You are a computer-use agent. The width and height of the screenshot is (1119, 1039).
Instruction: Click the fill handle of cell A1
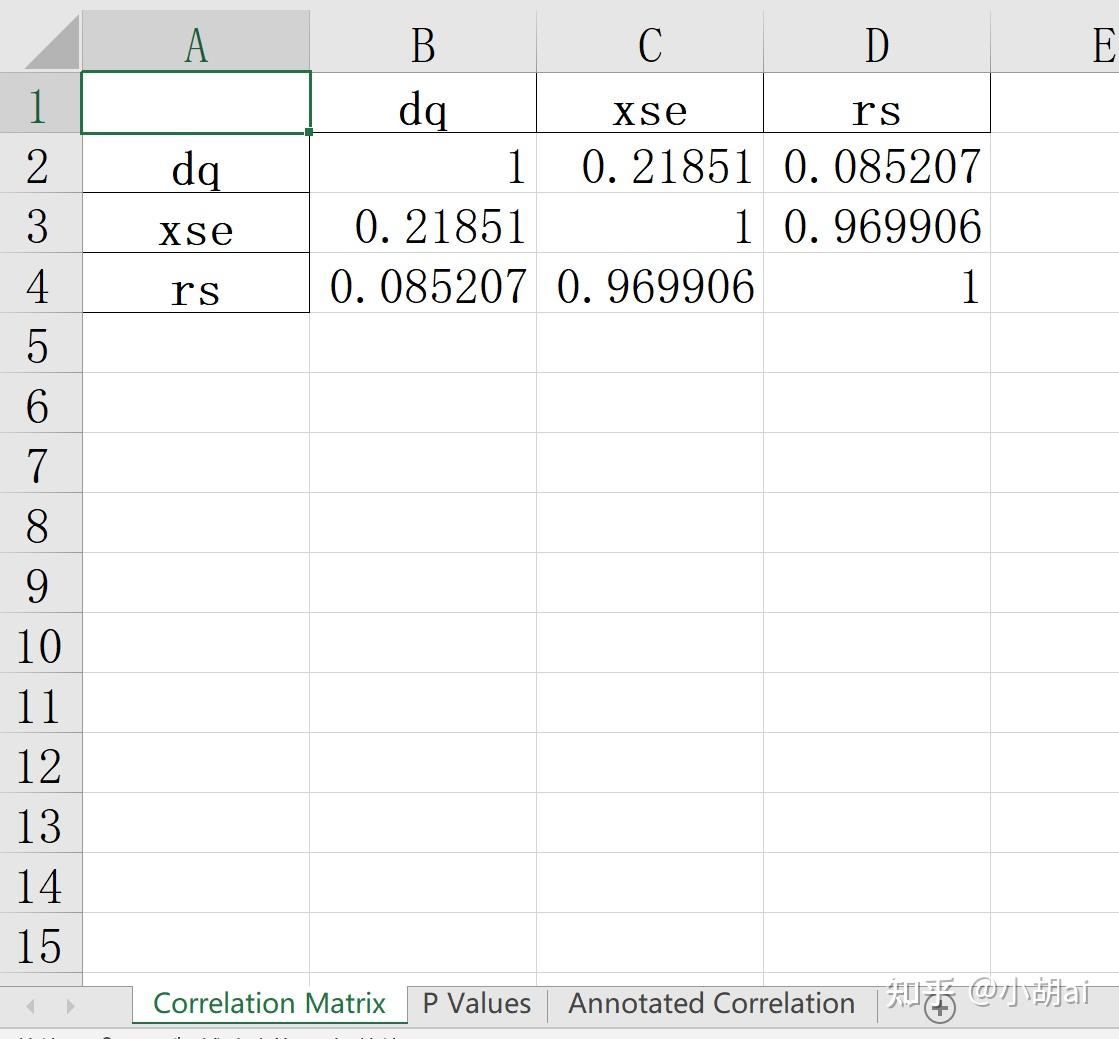(x=309, y=132)
